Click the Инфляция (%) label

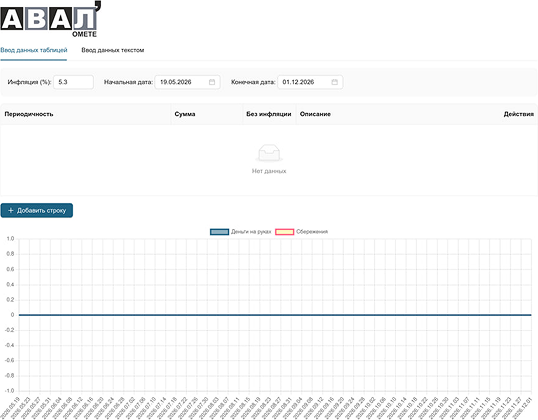click(29, 82)
